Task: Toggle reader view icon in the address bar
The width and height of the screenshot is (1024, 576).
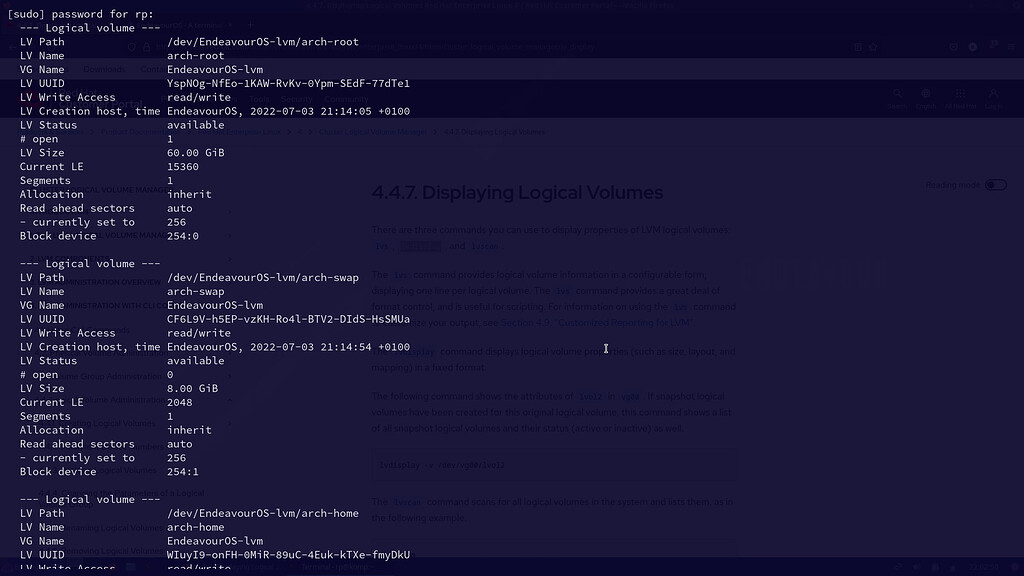Action: point(858,47)
